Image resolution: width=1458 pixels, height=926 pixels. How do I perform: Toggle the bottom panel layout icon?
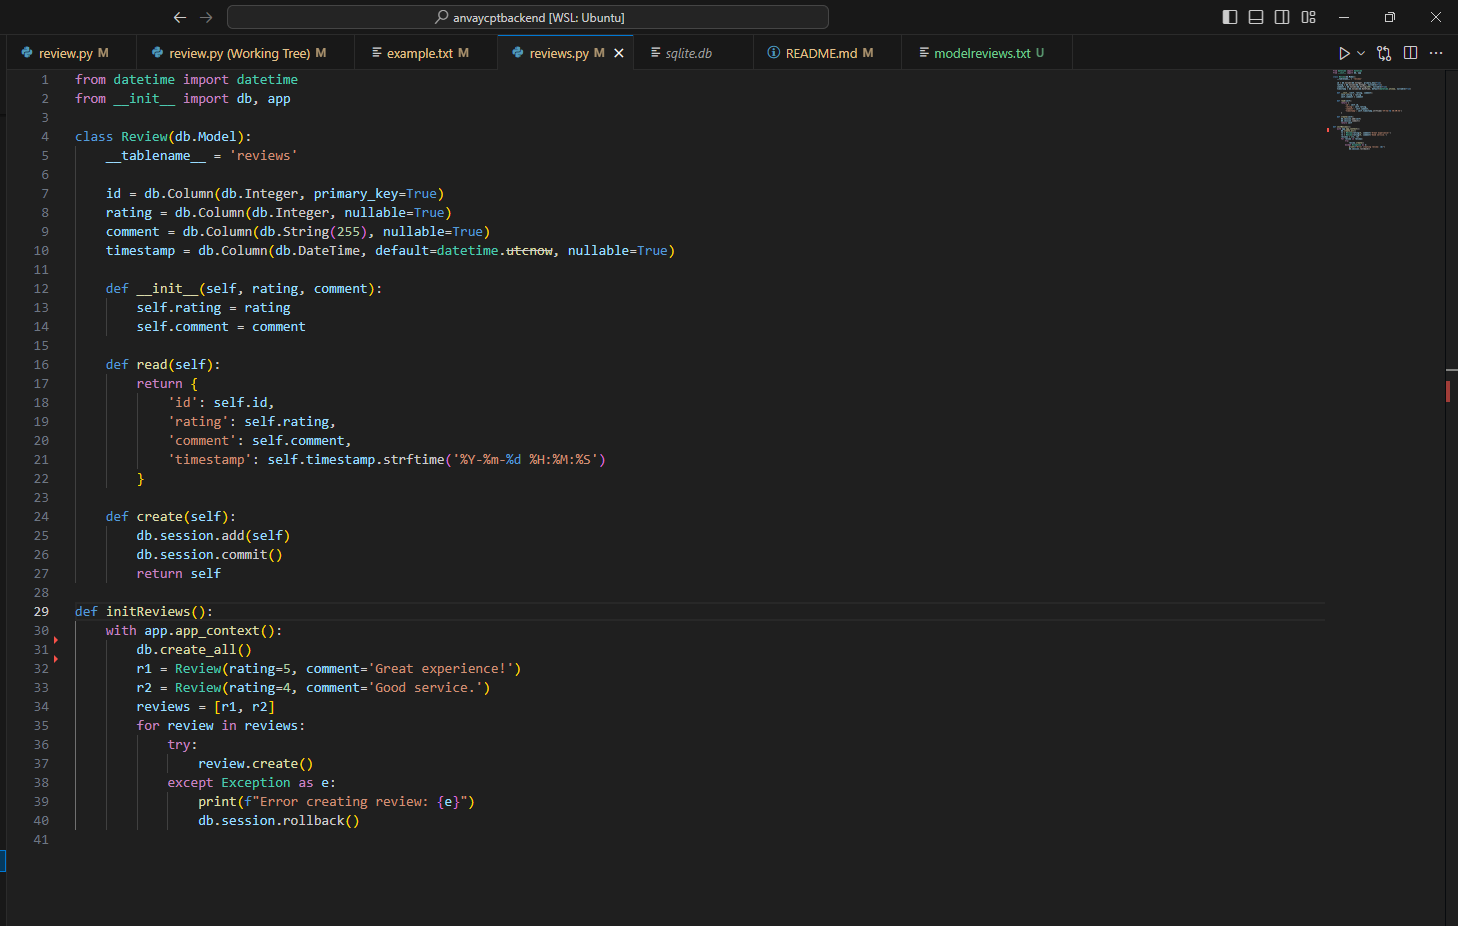coord(1256,17)
